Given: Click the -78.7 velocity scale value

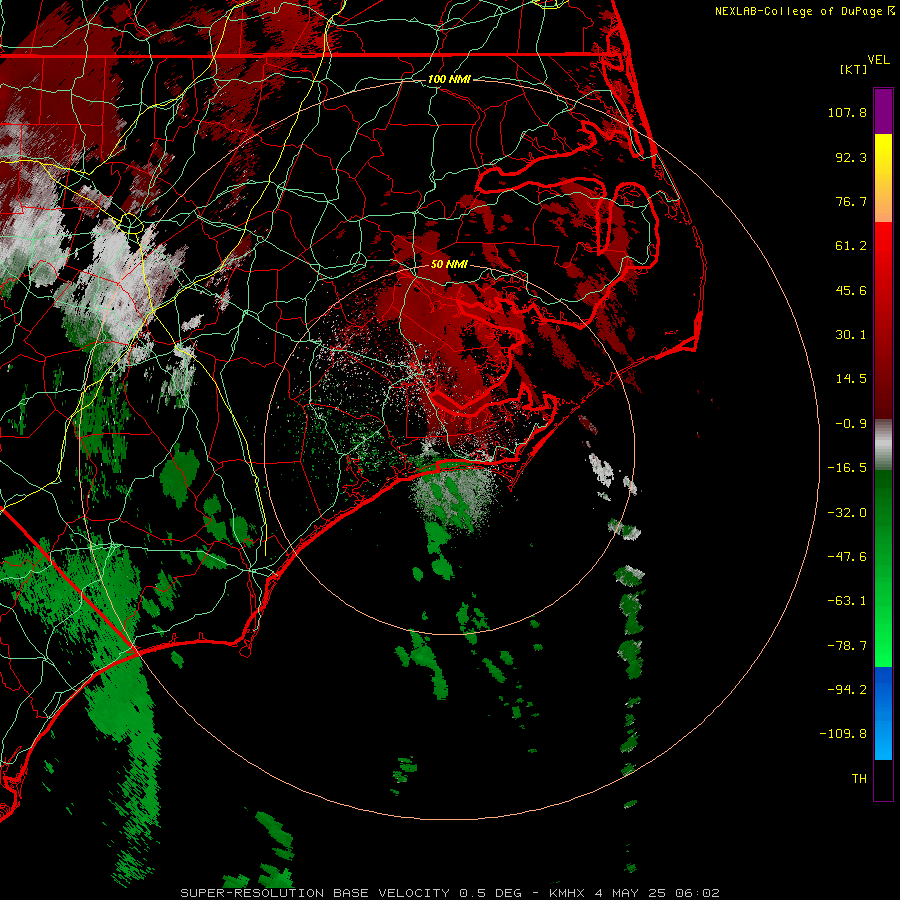Looking at the screenshot, I should pos(847,646).
